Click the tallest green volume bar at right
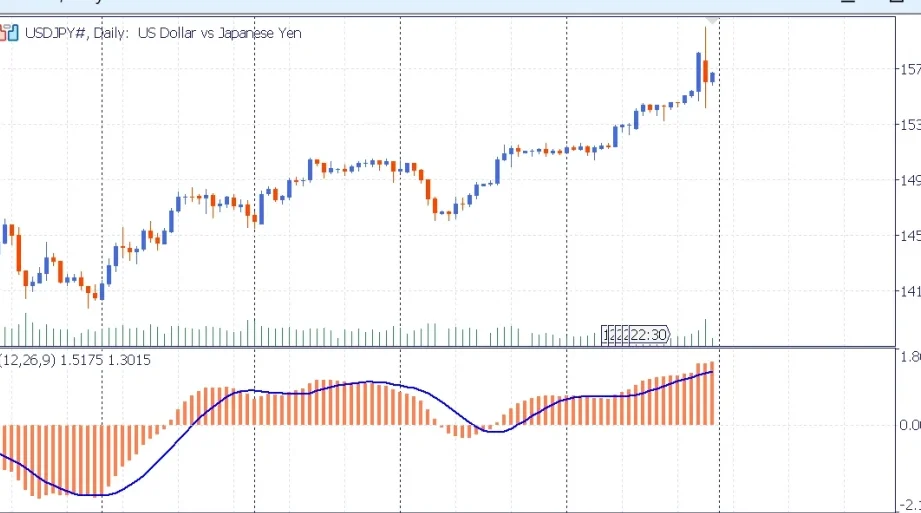Image resolution: width=921 pixels, height=513 pixels. click(705, 332)
